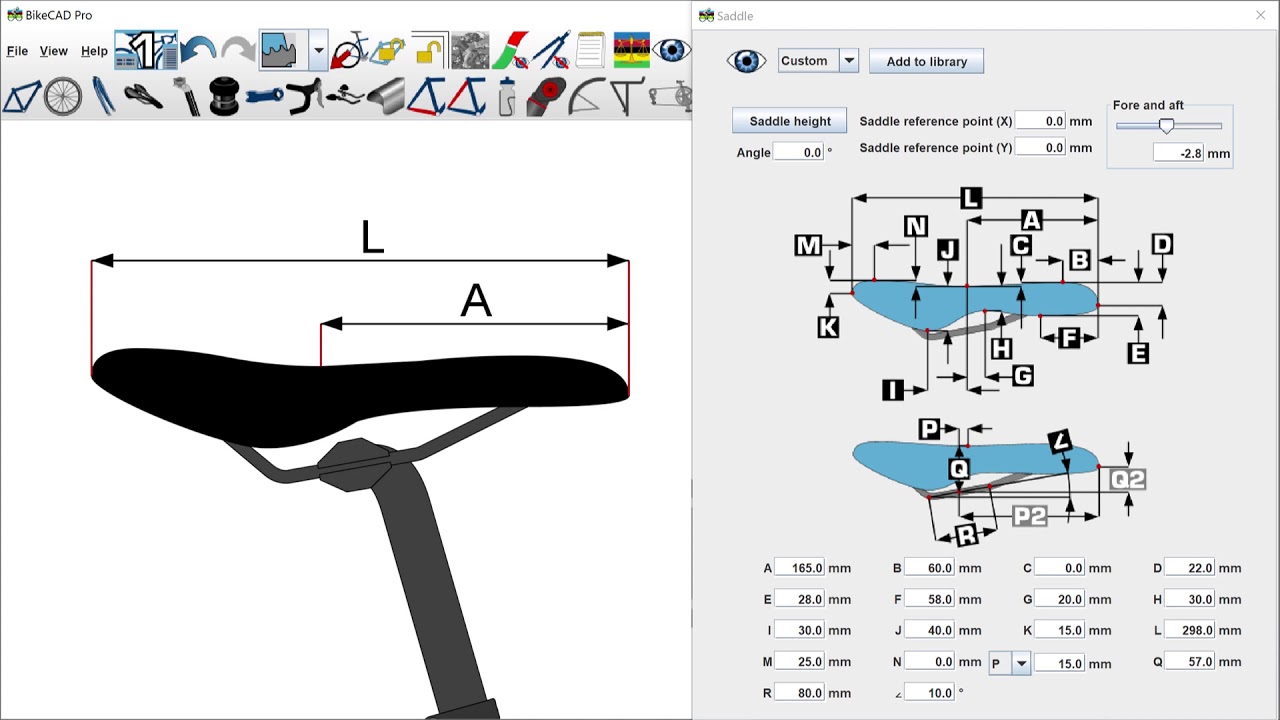Click dimension K input field
This screenshot has width=1280, height=720.
(1059, 630)
